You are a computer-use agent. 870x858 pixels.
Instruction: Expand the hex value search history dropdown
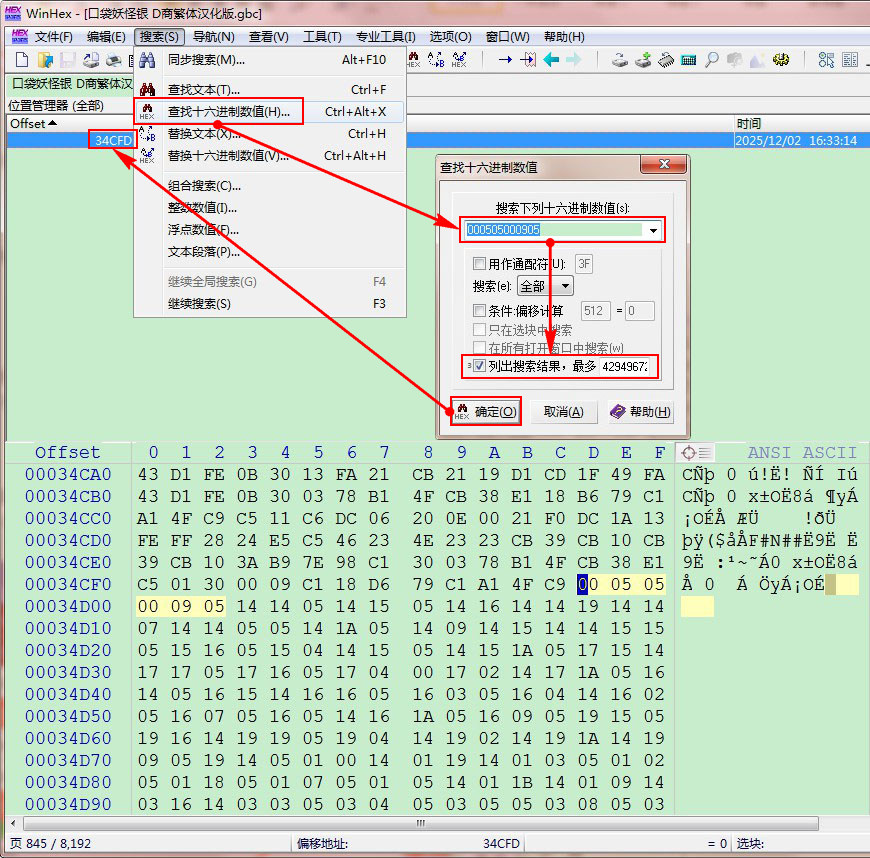653,230
